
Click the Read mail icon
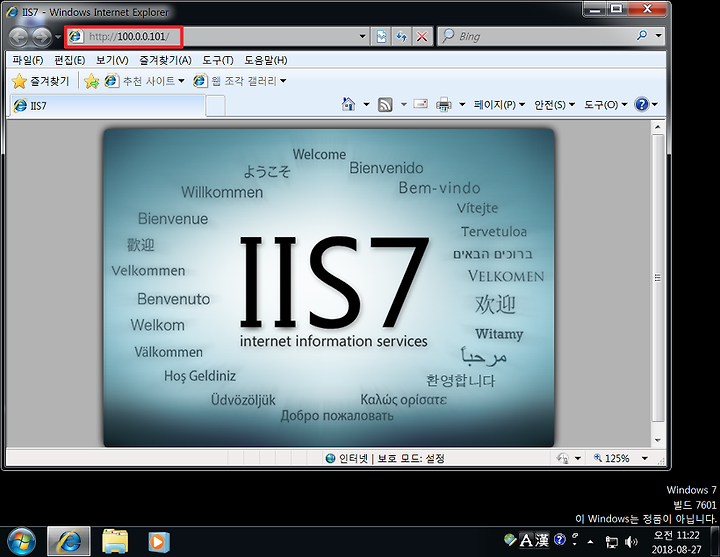[421, 104]
